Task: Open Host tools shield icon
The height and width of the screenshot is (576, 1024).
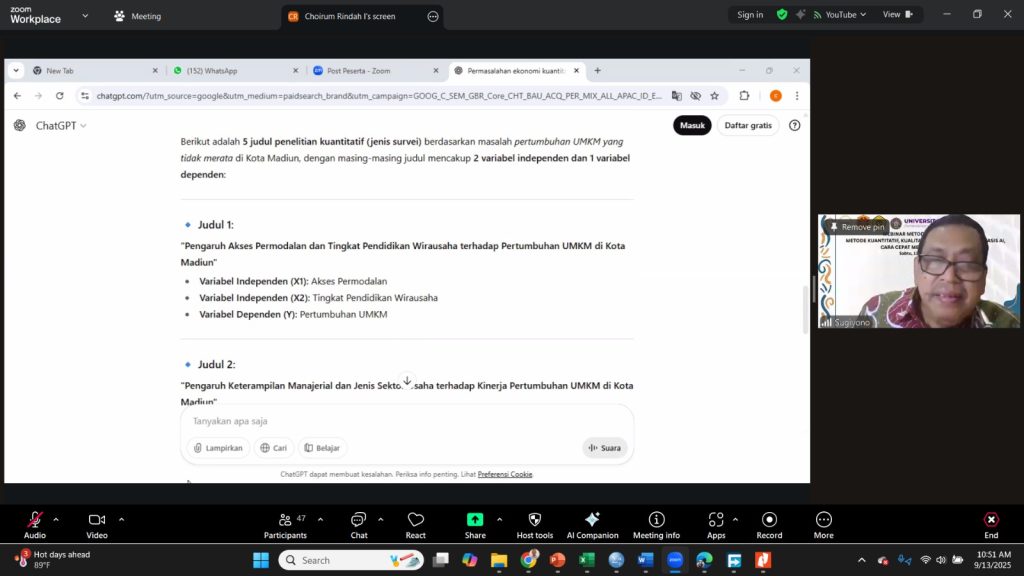Action: (534, 525)
